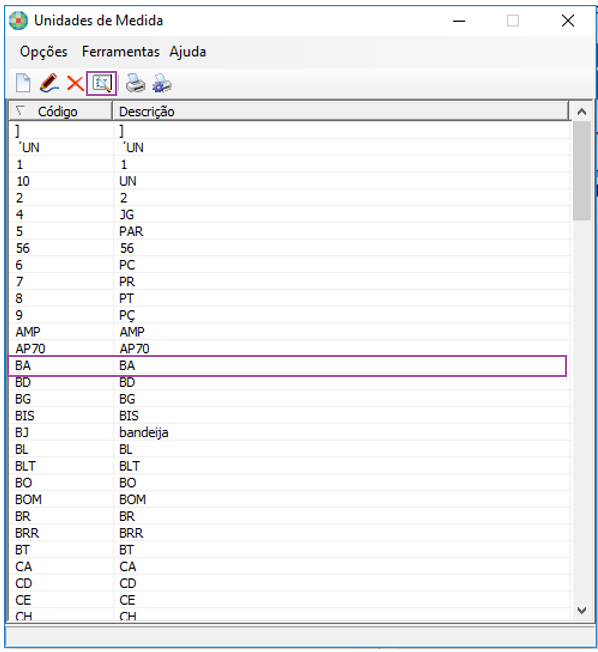
Task: Select the BJ bandeija row
Action: (x=289, y=432)
